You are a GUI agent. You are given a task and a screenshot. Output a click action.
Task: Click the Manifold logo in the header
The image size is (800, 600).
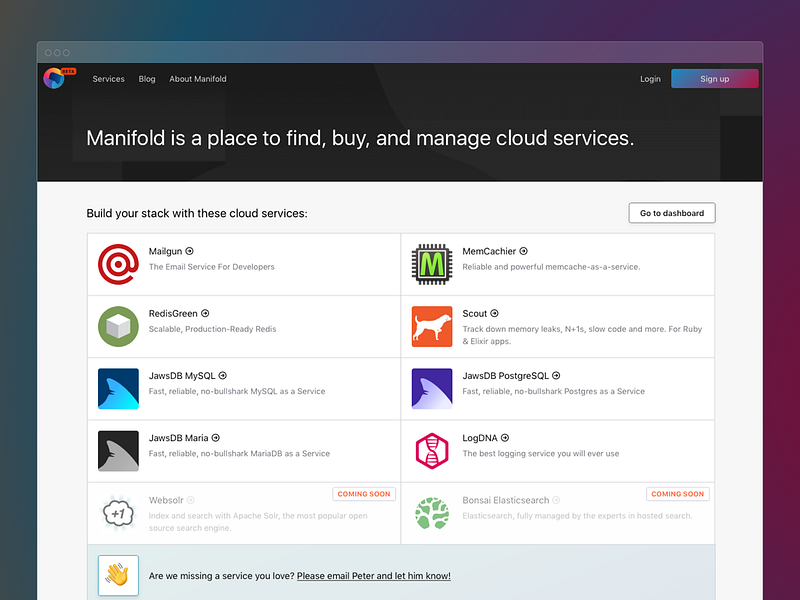click(54, 78)
